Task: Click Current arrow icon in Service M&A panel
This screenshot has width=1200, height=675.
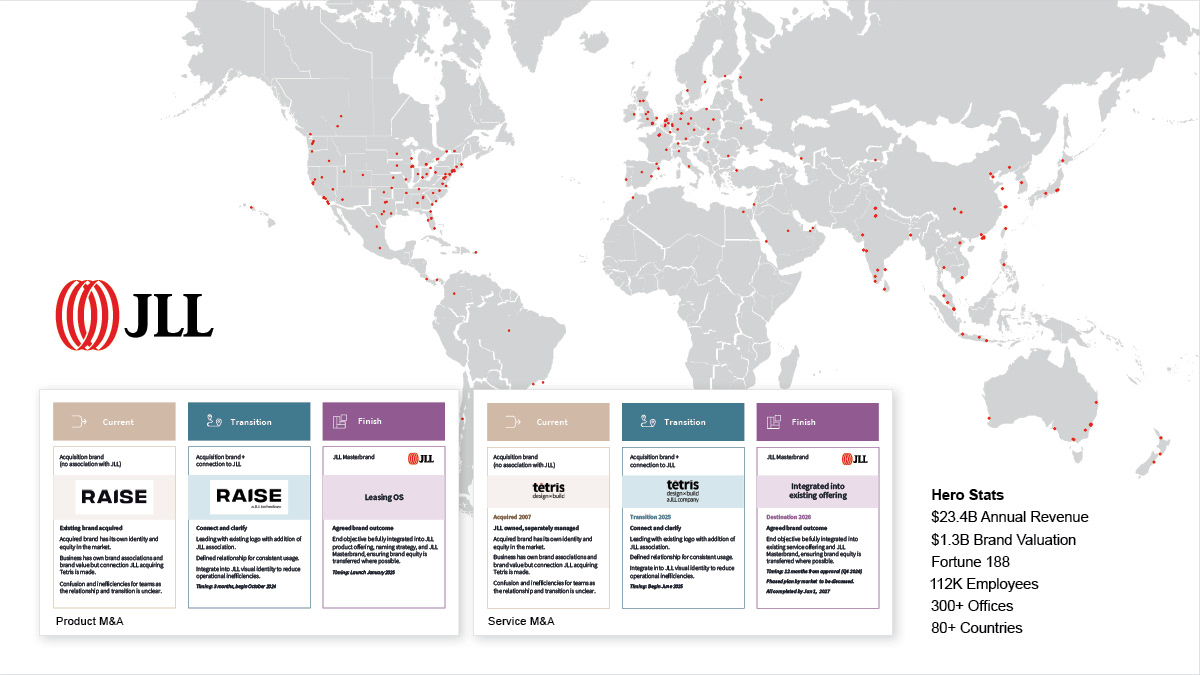Action: (513, 422)
